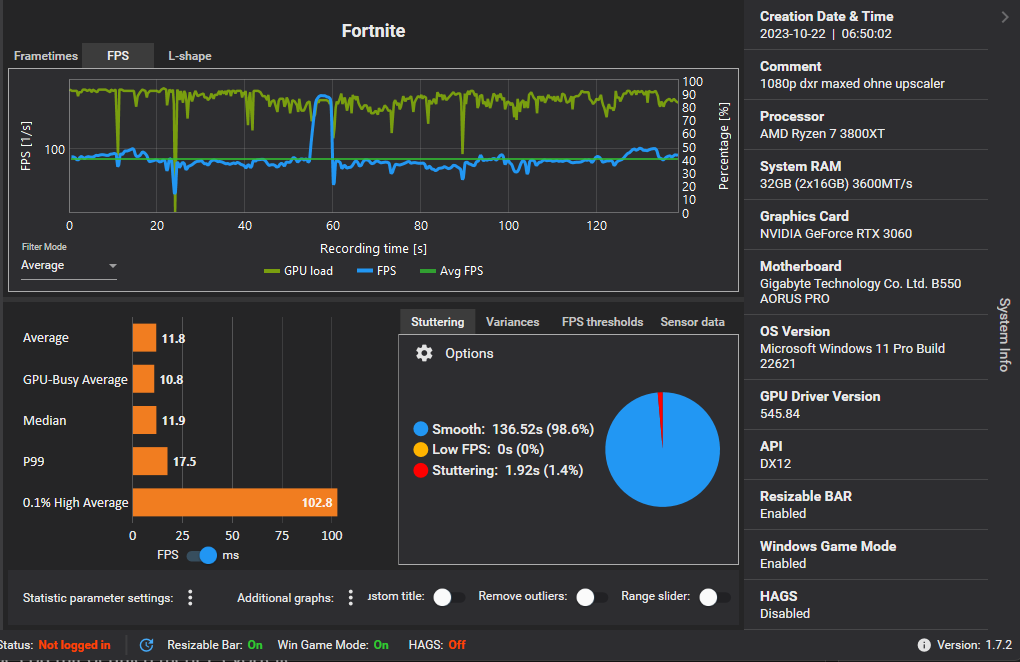Click the Stuttering red legend dot
The width and height of the screenshot is (1020, 662).
point(421,470)
